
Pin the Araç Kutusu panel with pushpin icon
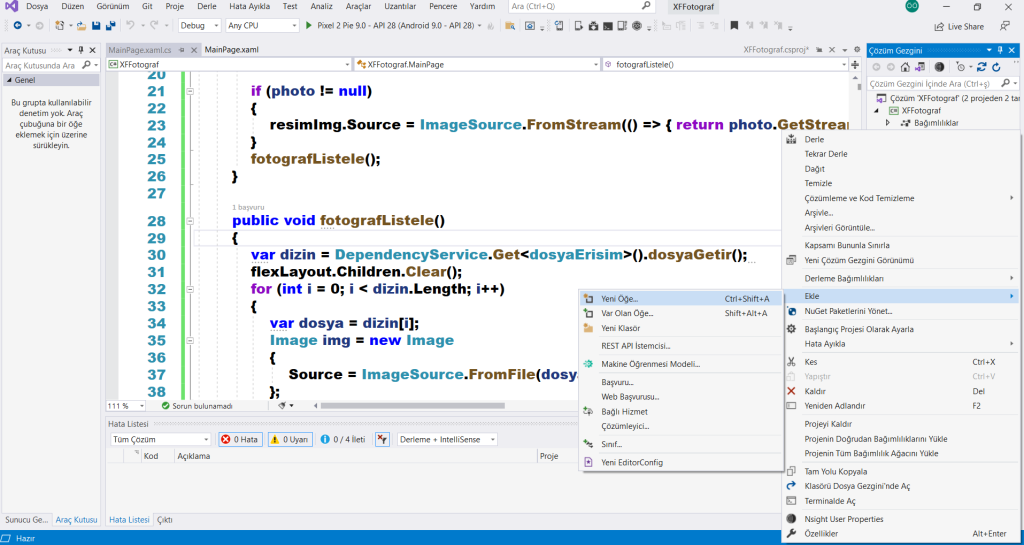pos(79,50)
